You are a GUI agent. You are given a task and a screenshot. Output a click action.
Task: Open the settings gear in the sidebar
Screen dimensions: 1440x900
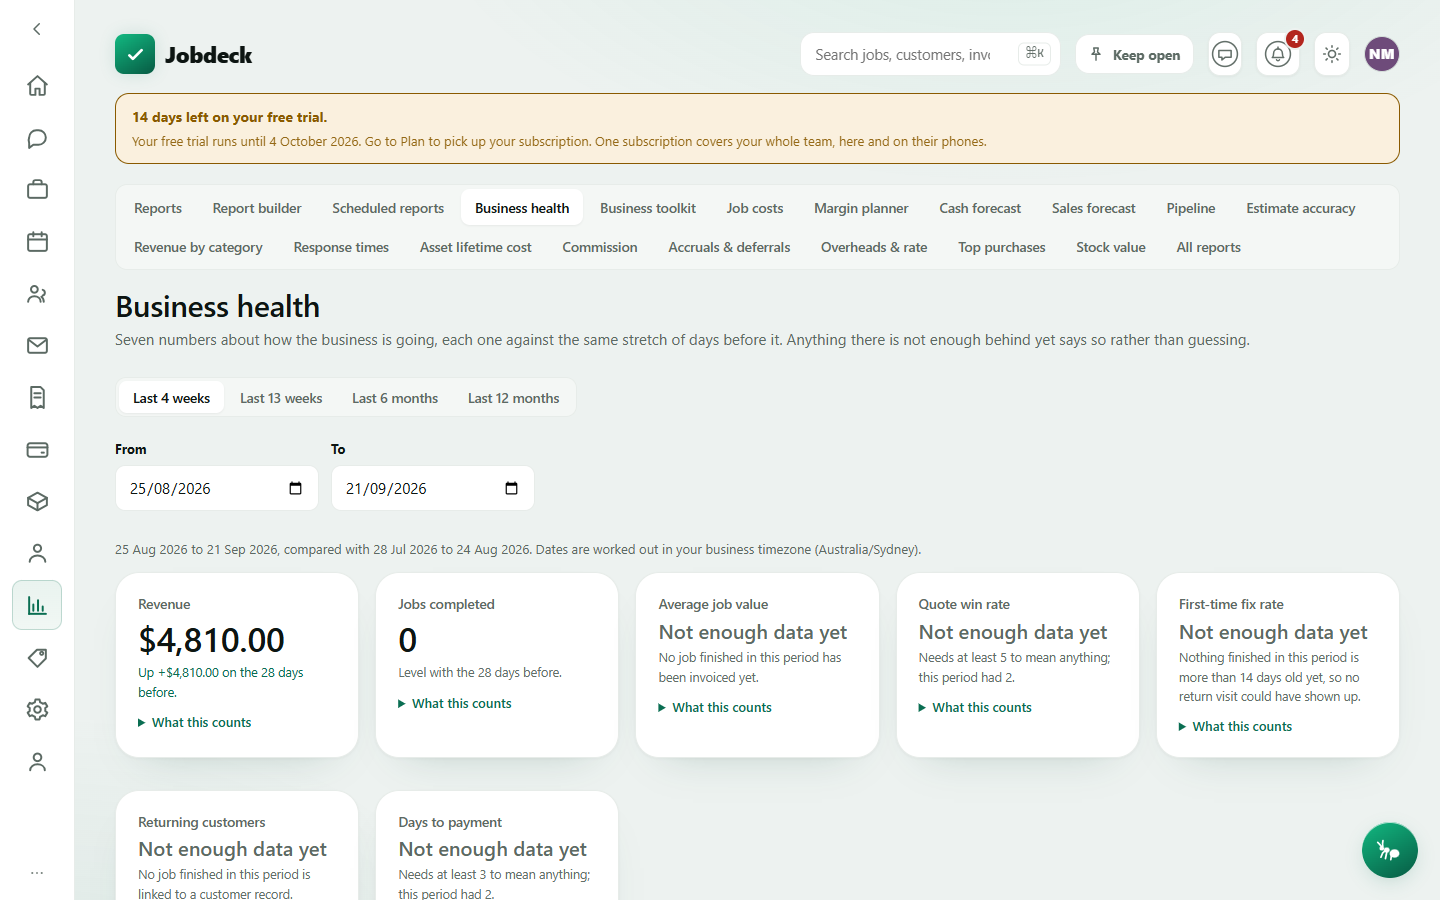click(37, 710)
